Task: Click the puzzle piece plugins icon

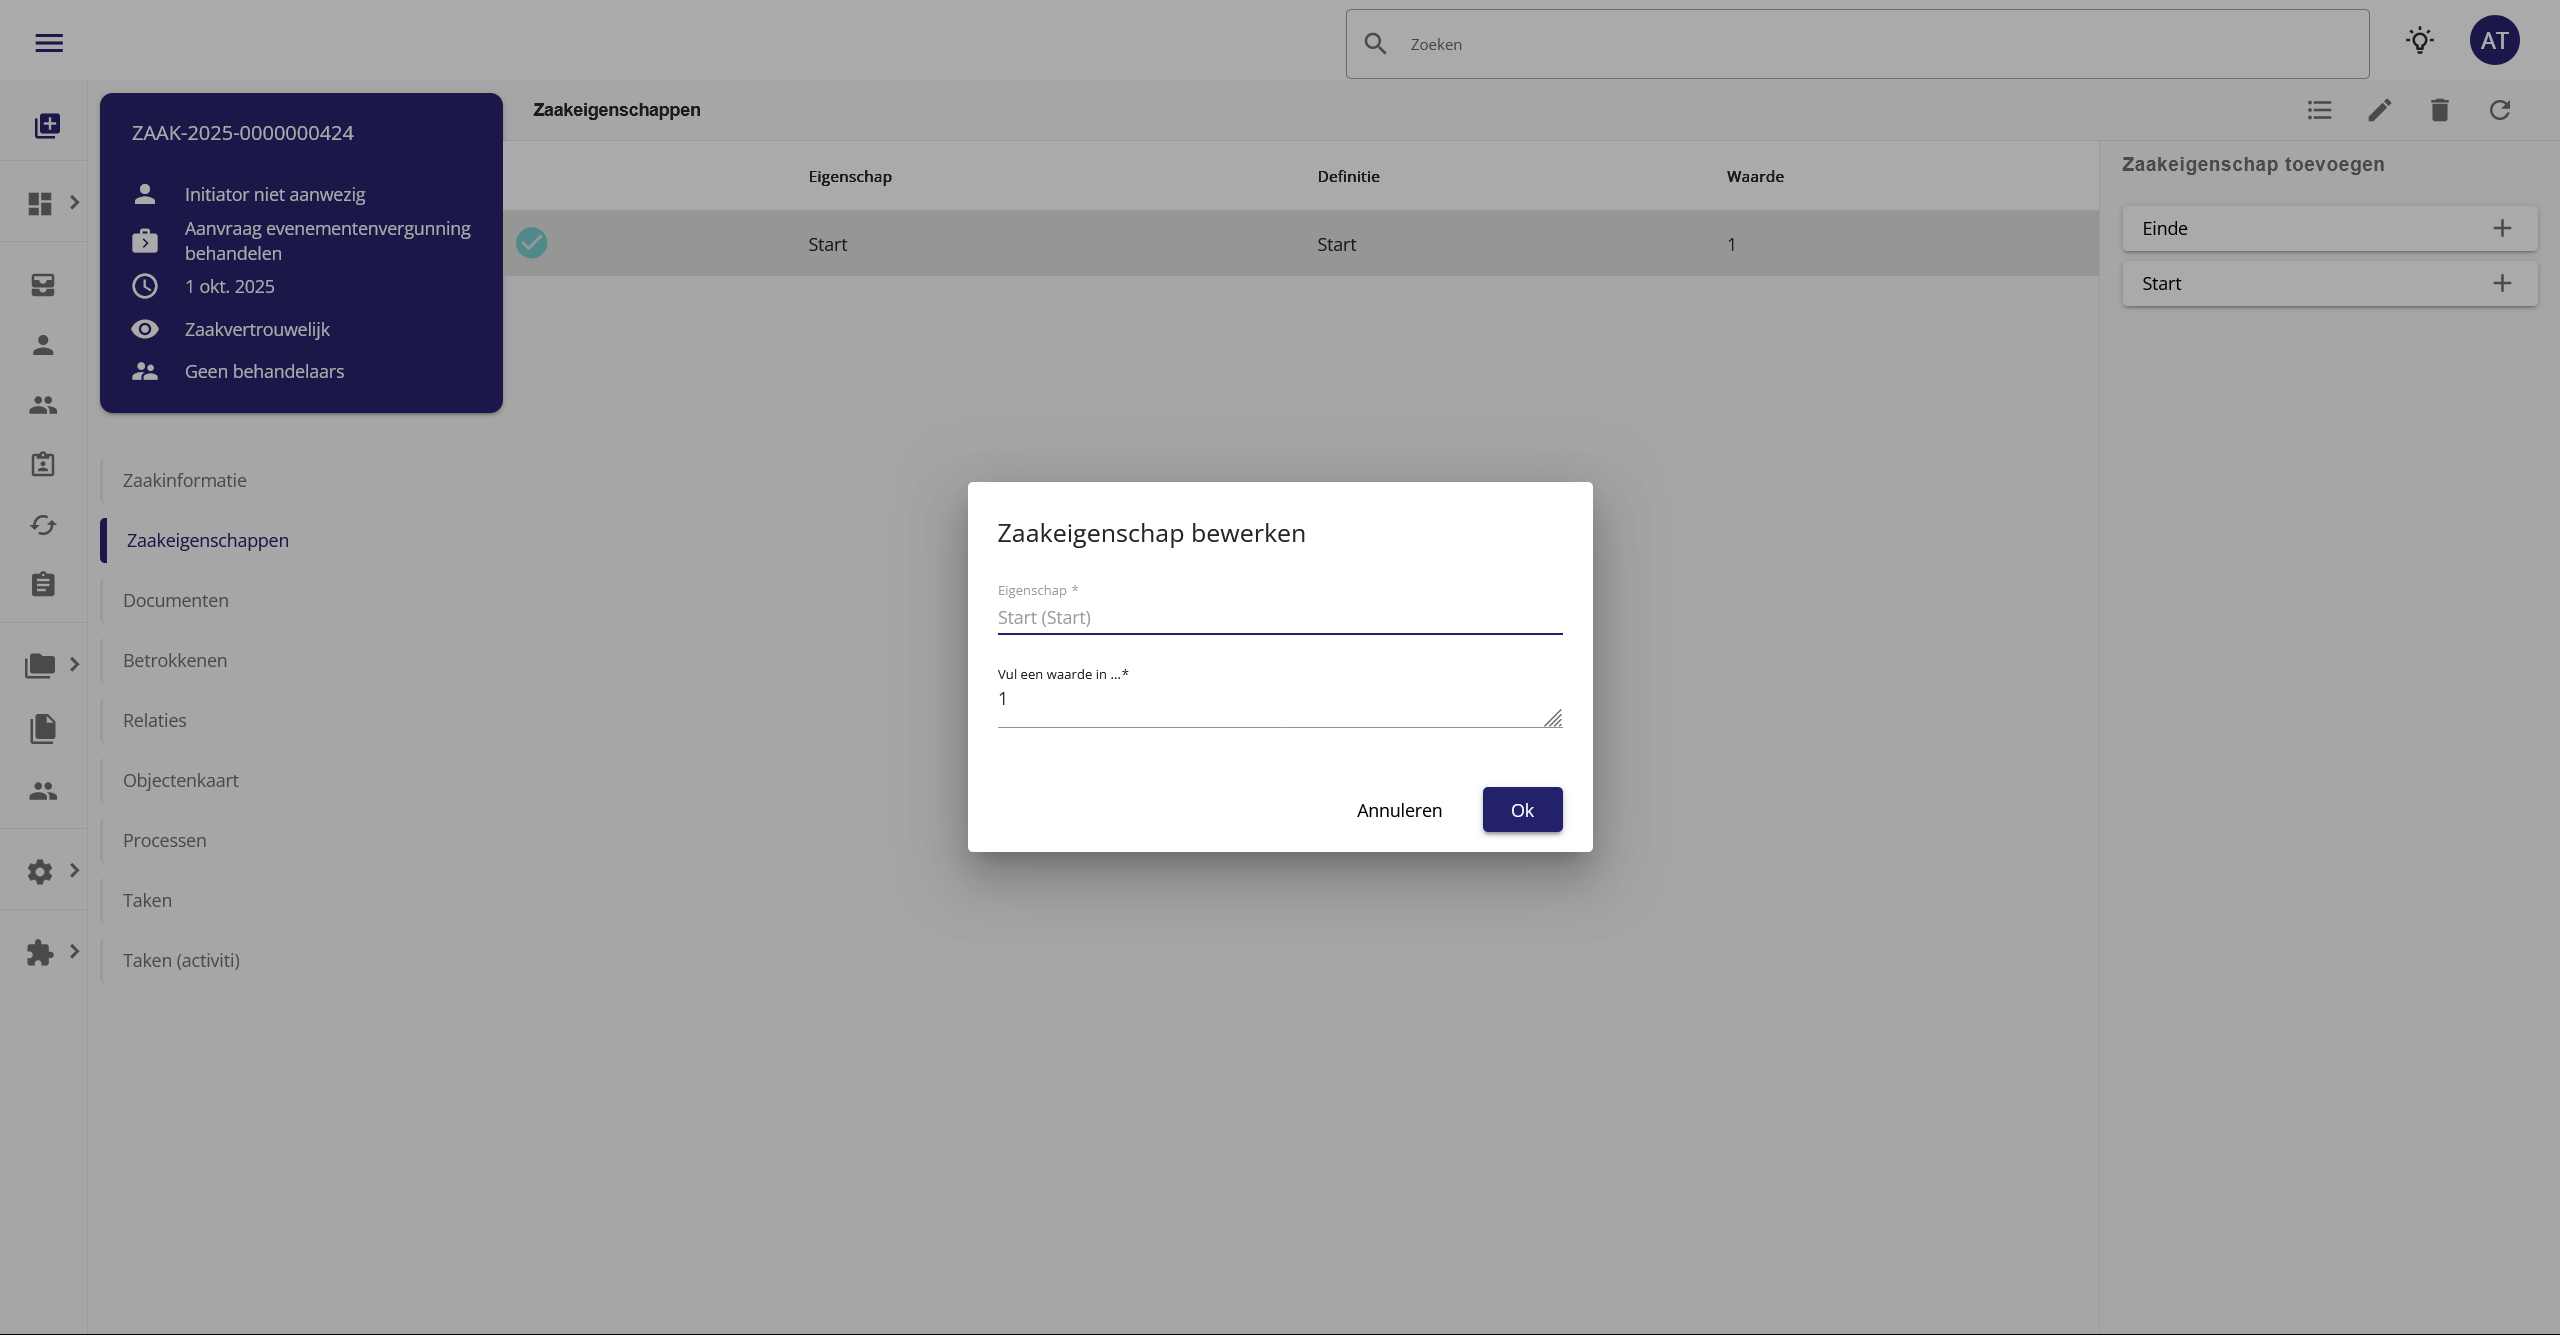Action: (40, 952)
